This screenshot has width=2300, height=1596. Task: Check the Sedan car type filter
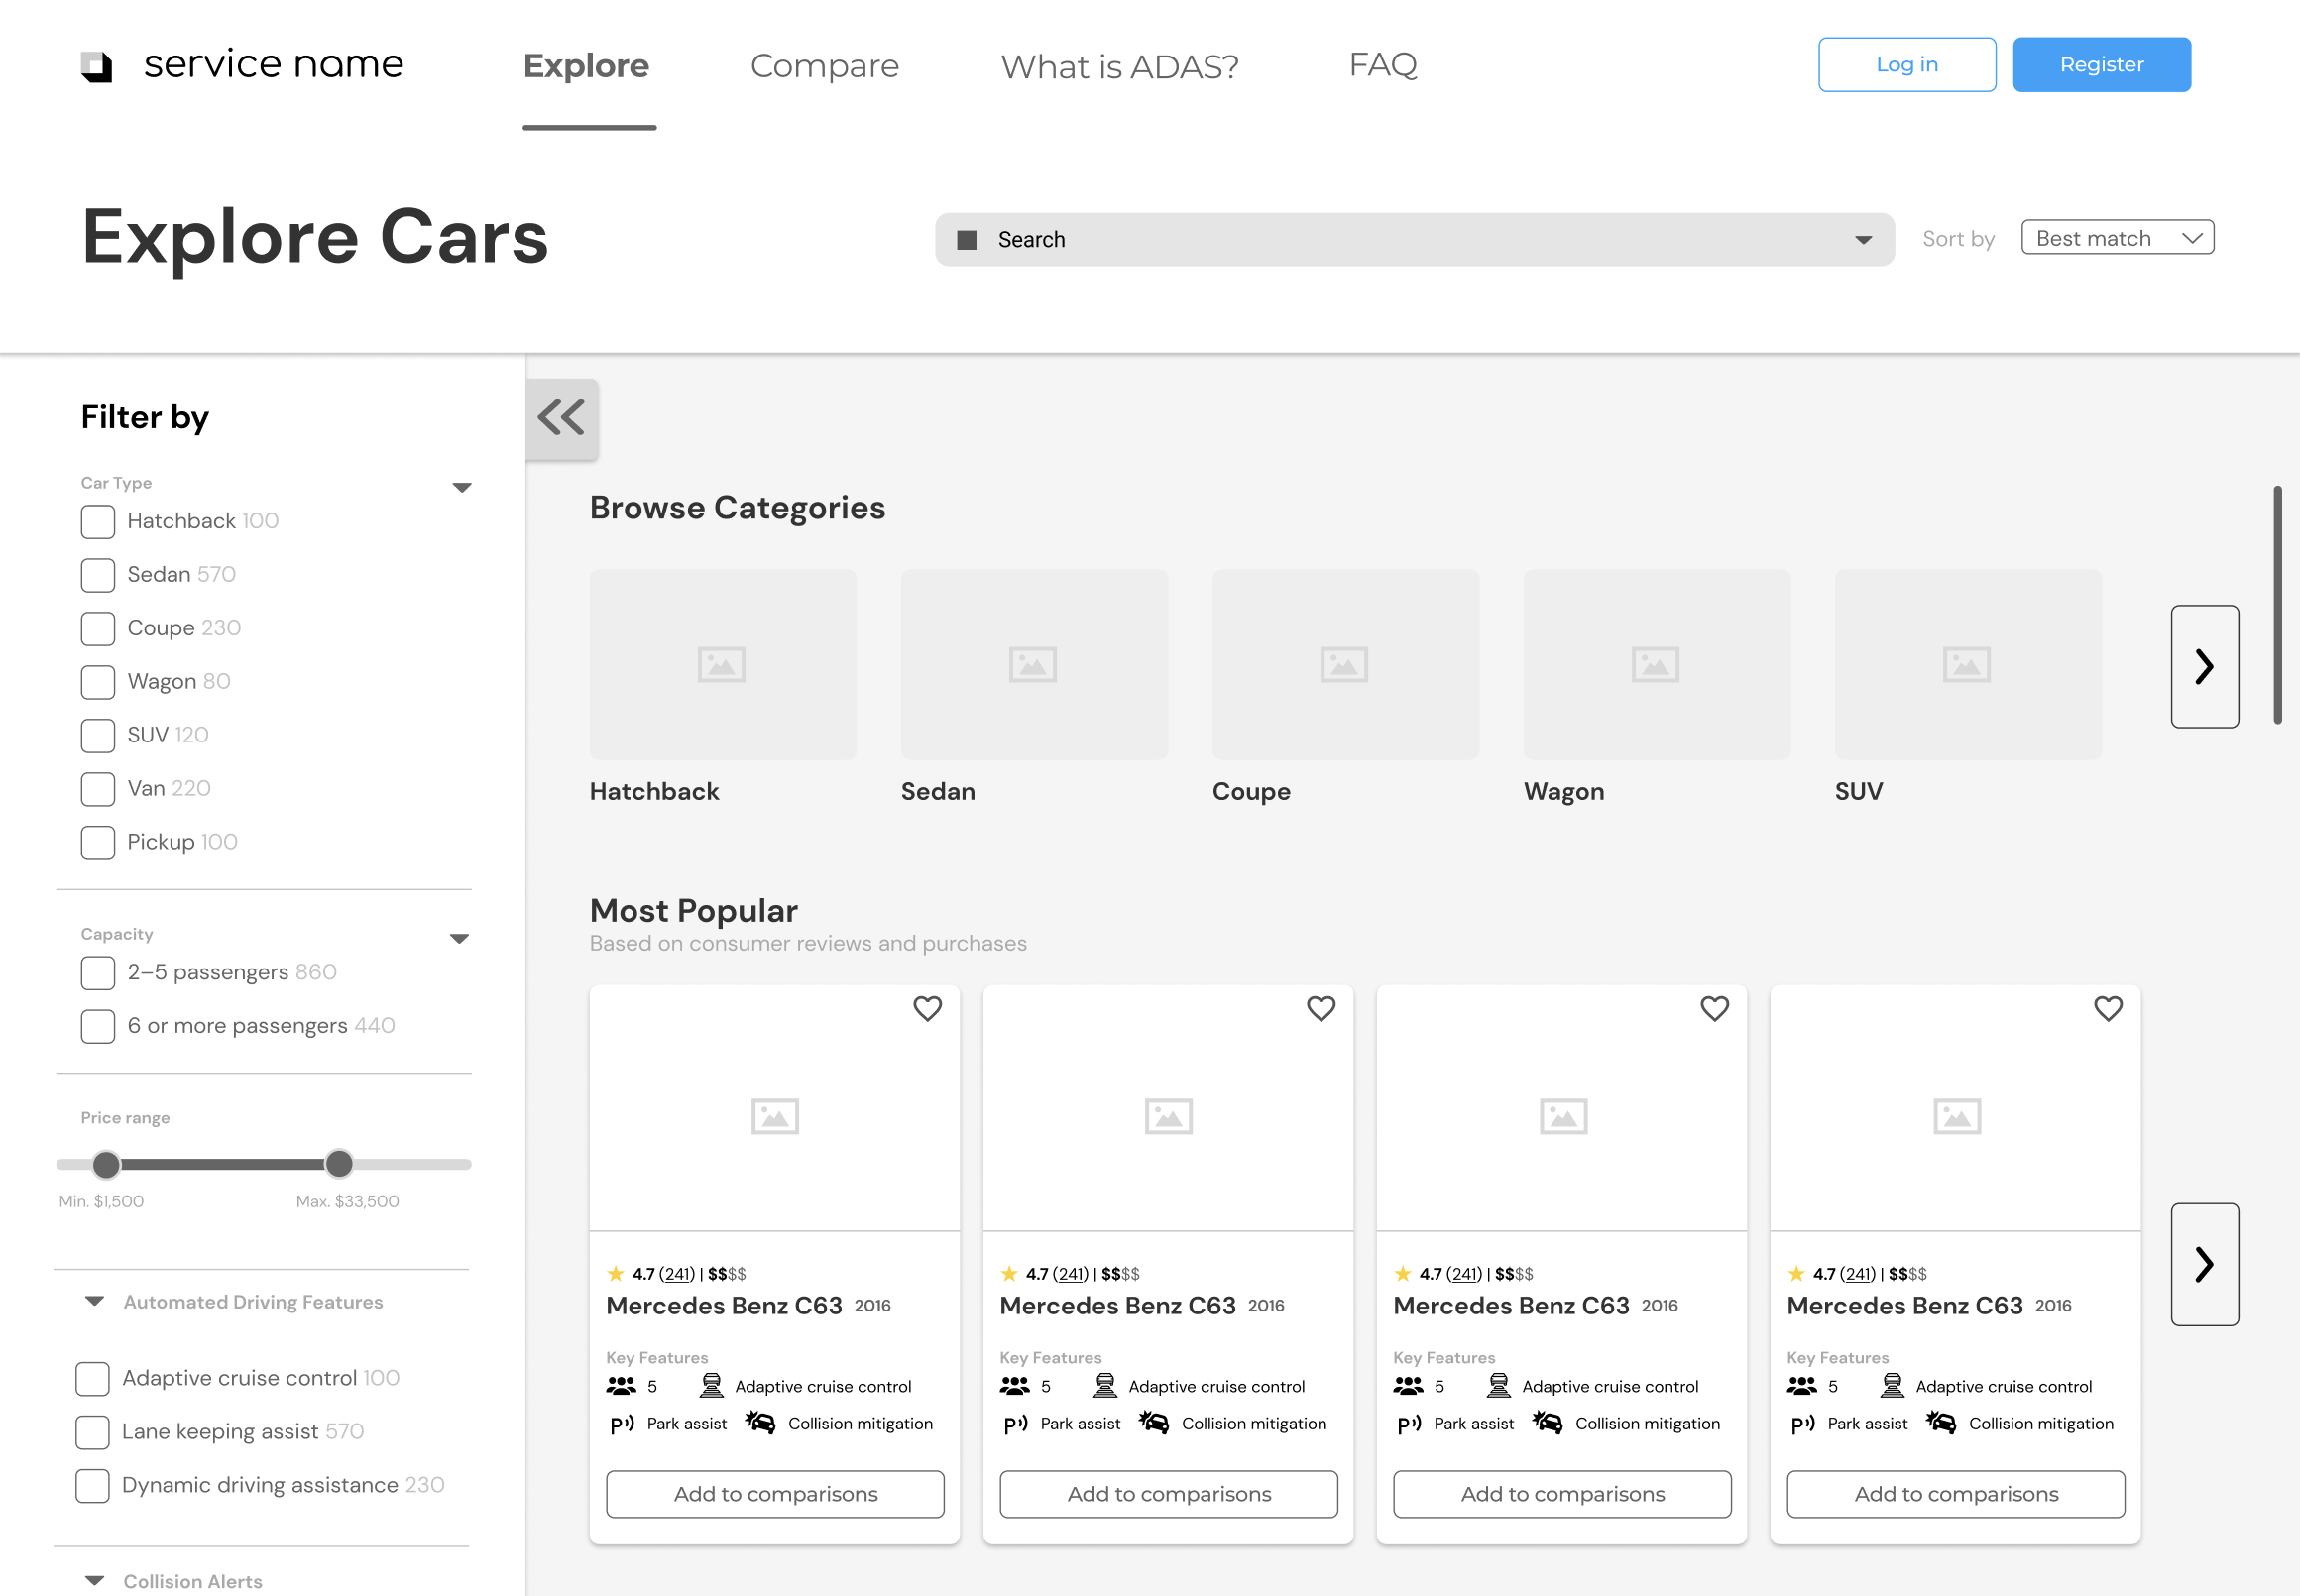[x=98, y=575]
